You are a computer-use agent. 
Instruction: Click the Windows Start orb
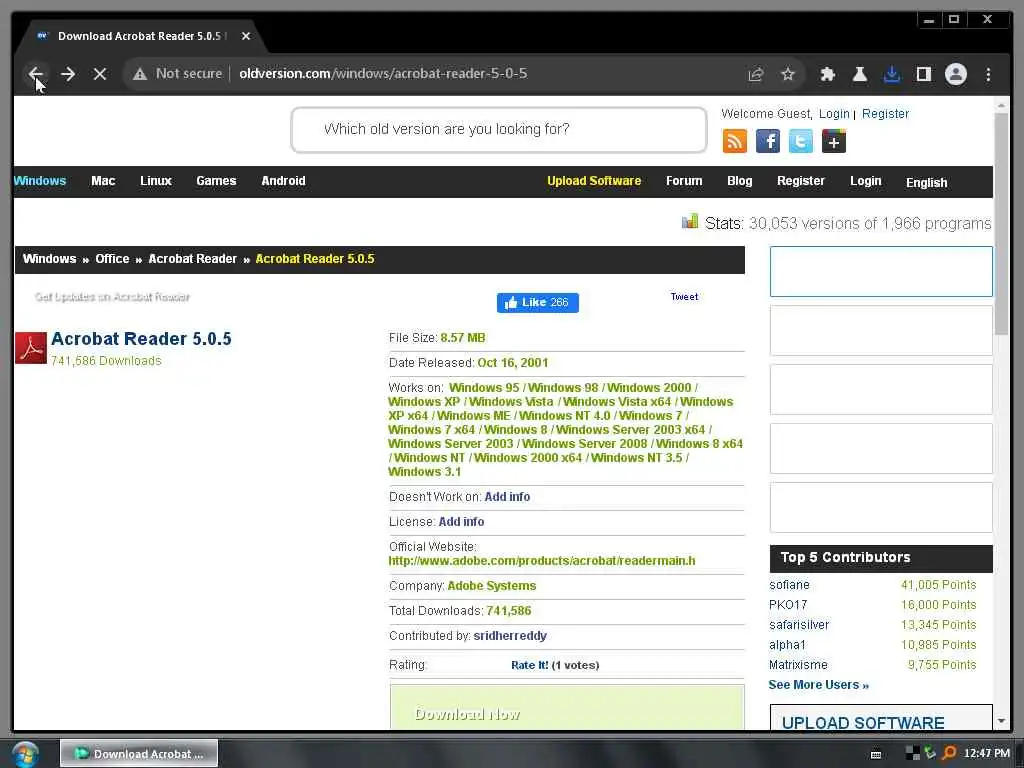click(x=25, y=754)
